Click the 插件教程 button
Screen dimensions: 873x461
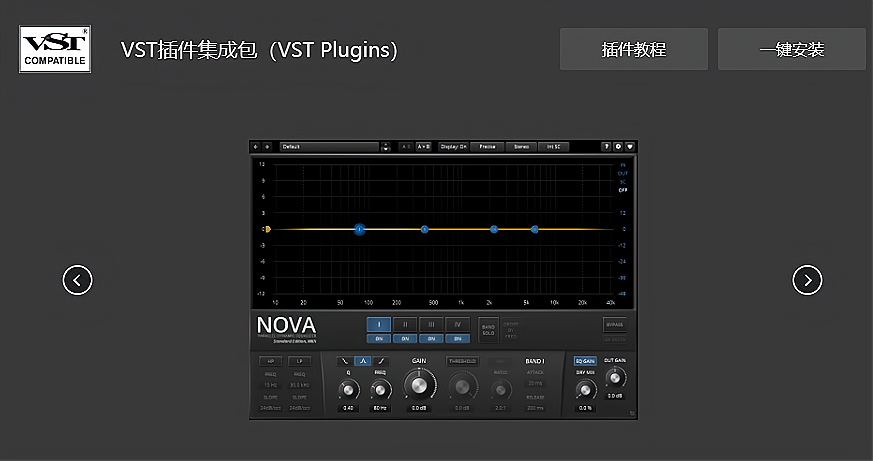coord(633,49)
